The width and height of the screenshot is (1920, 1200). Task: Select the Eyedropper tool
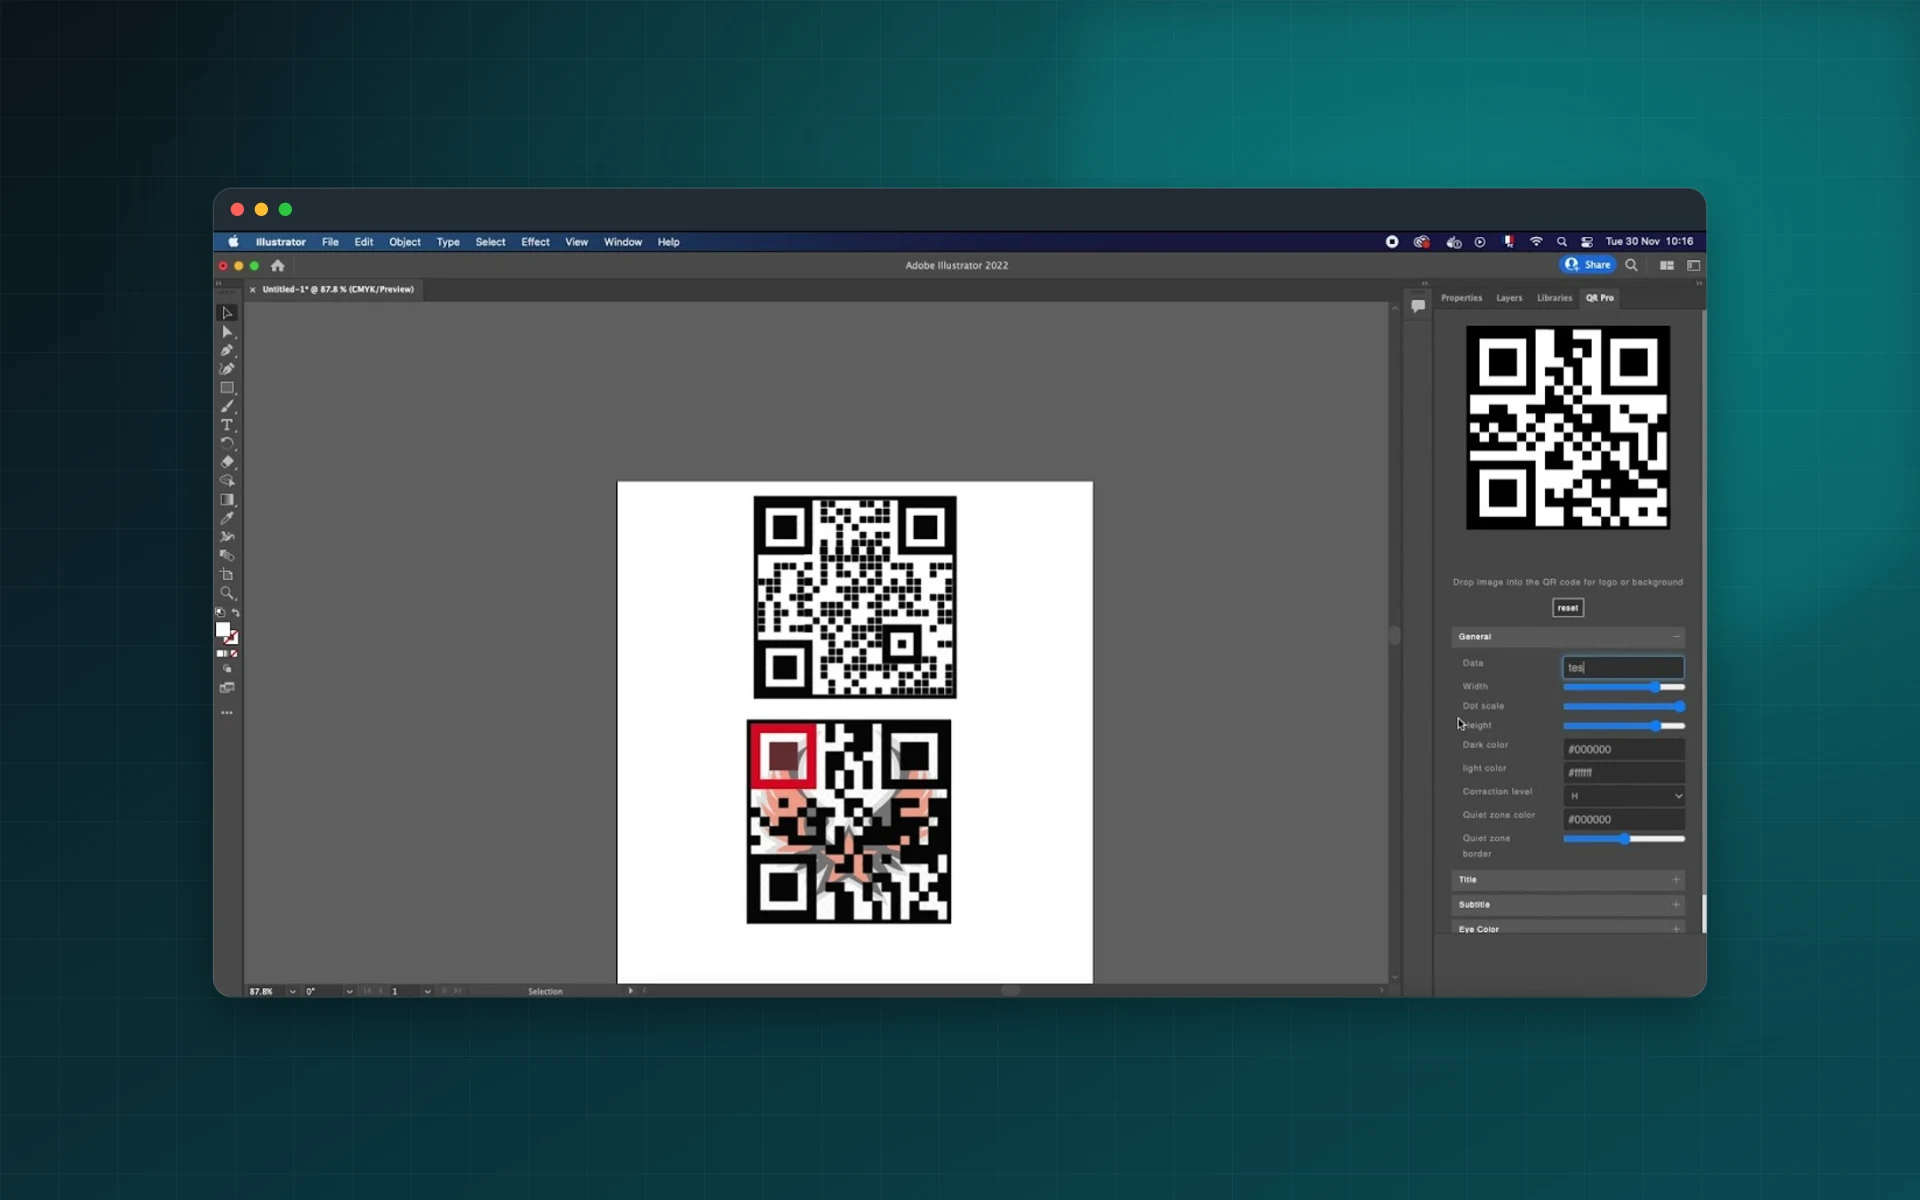[227, 518]
